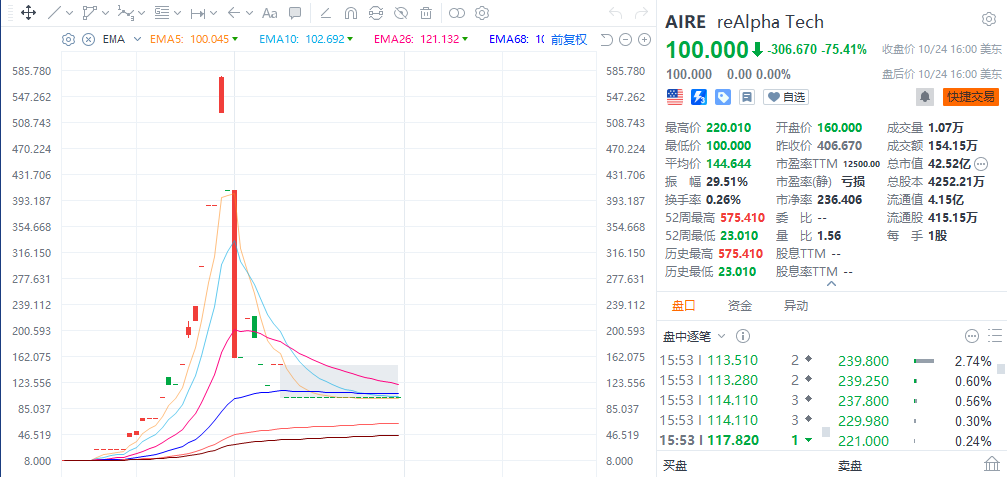Switch to the 异动 tab
Screen dimensions: 1007x477
(x=796, y=306)
